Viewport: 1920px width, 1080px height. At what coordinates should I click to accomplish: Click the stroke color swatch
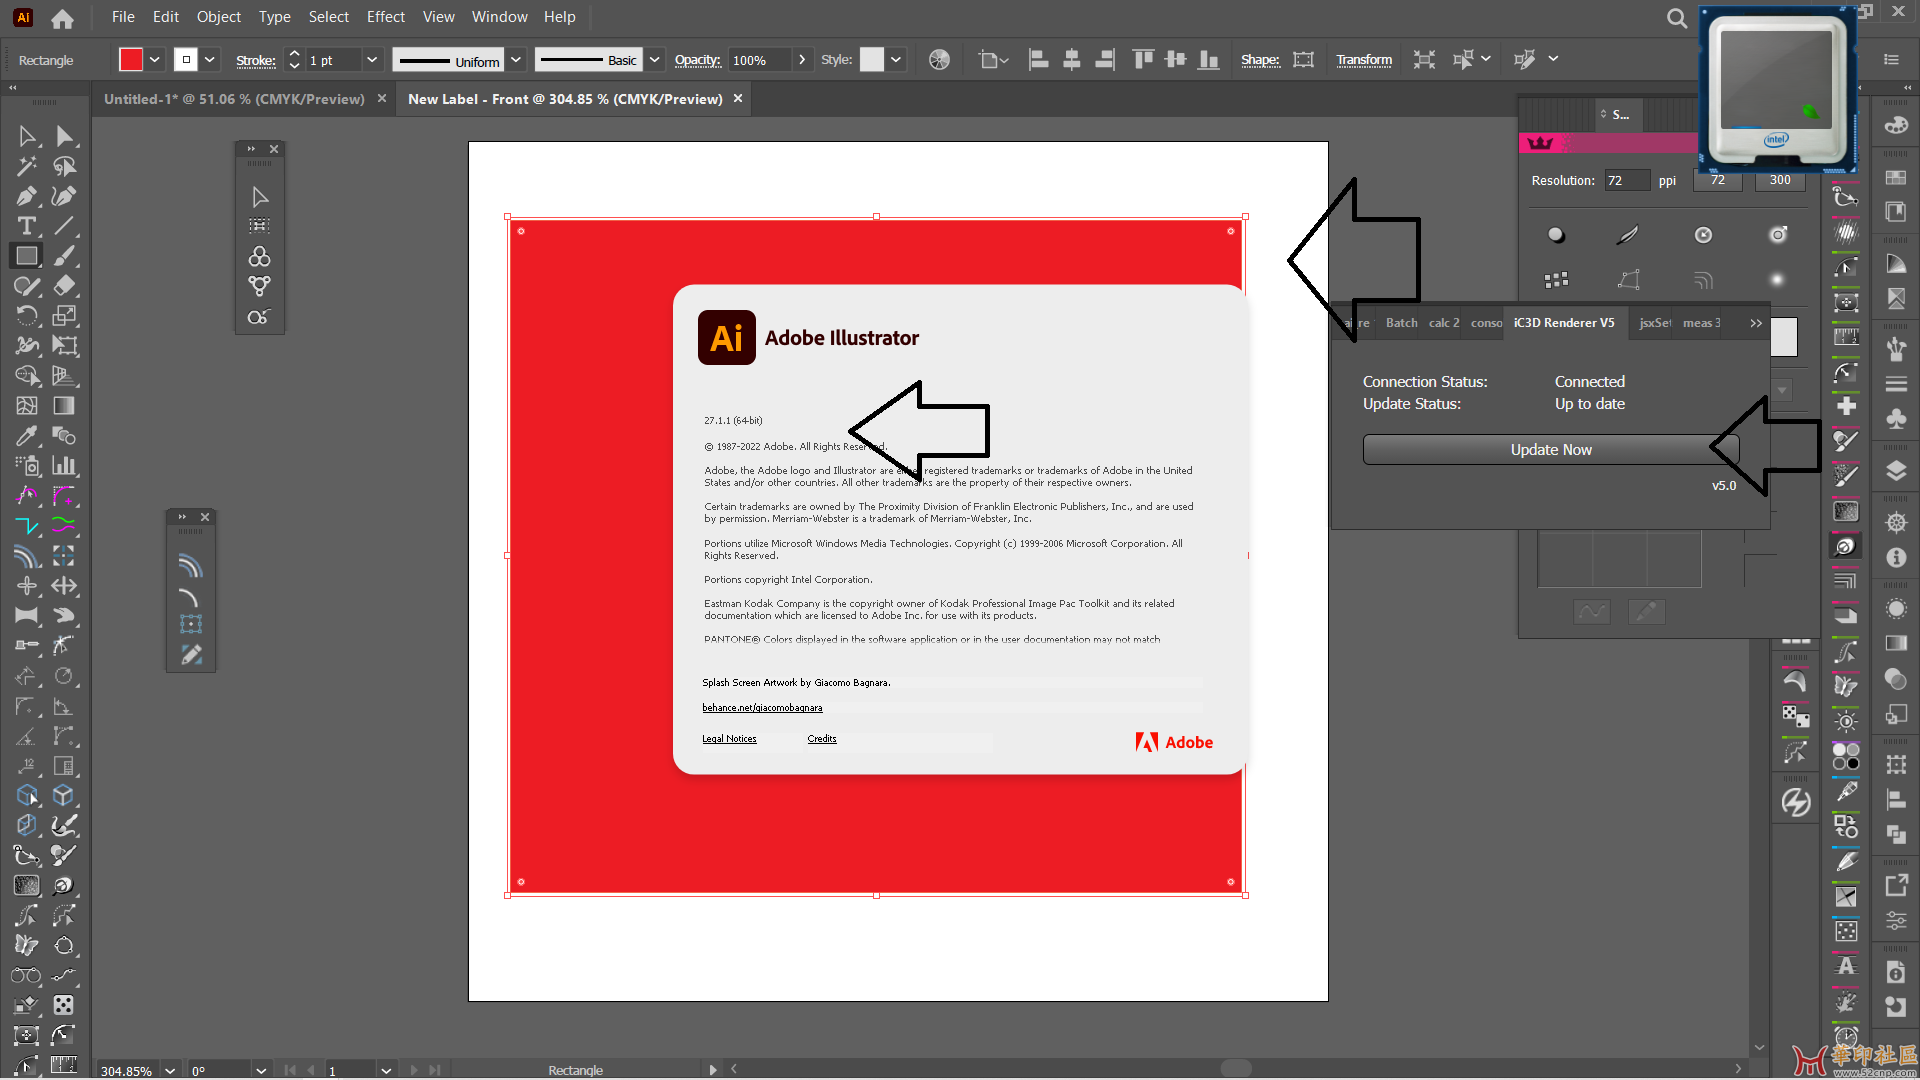[x=186, y=60]
